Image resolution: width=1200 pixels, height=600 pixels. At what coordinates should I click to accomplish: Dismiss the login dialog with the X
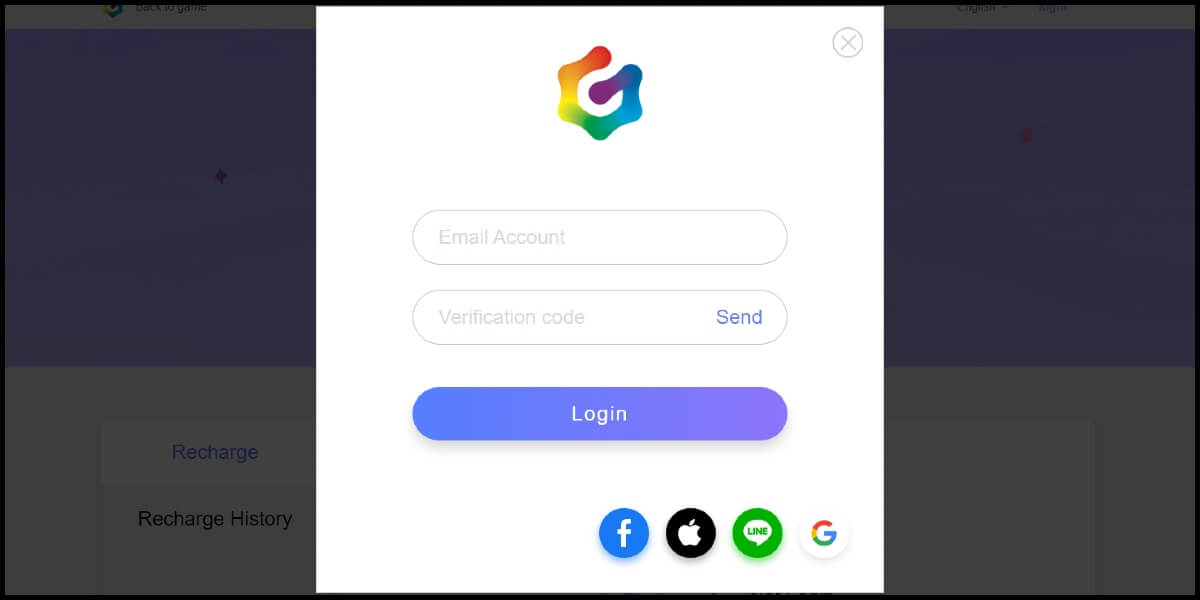point(848,42)
